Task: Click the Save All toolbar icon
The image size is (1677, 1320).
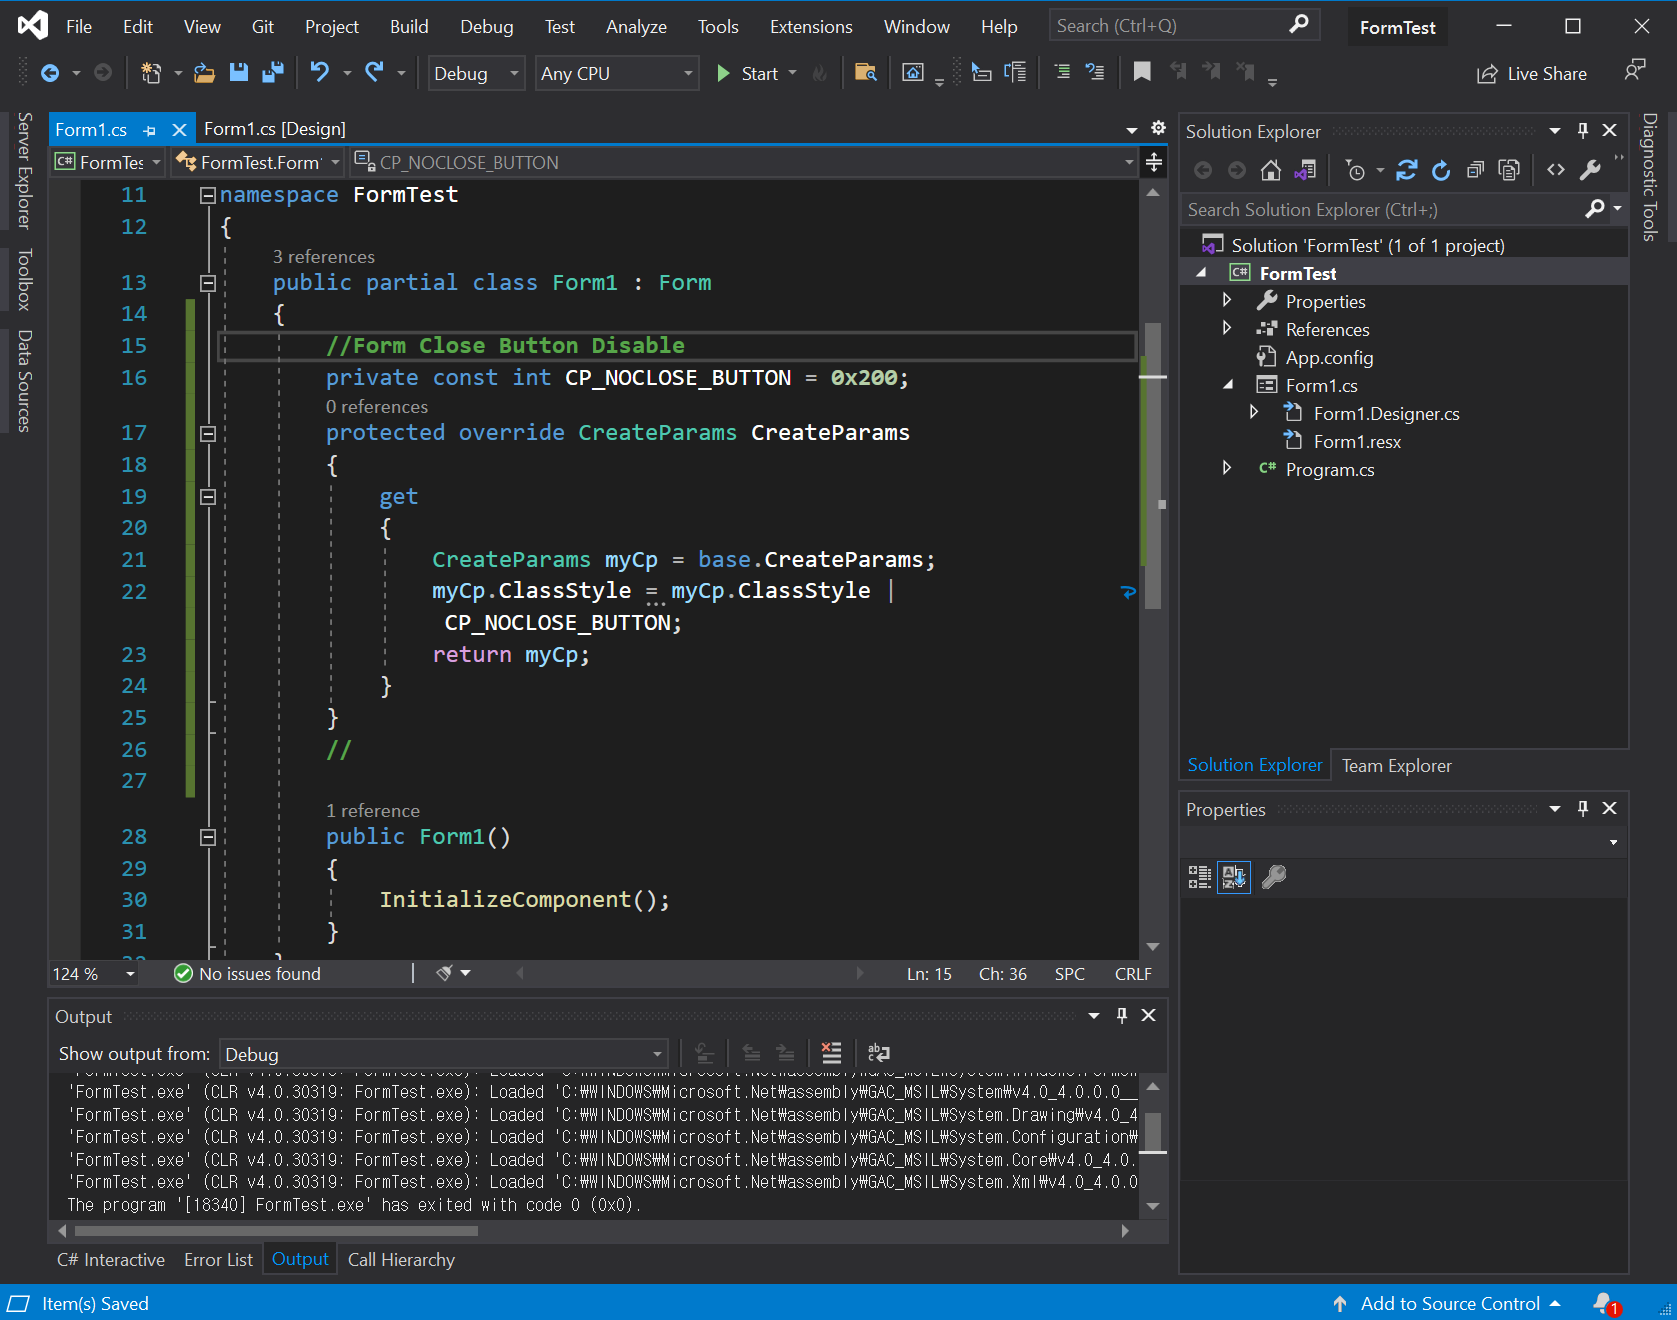Action: [x=272, y=73]
